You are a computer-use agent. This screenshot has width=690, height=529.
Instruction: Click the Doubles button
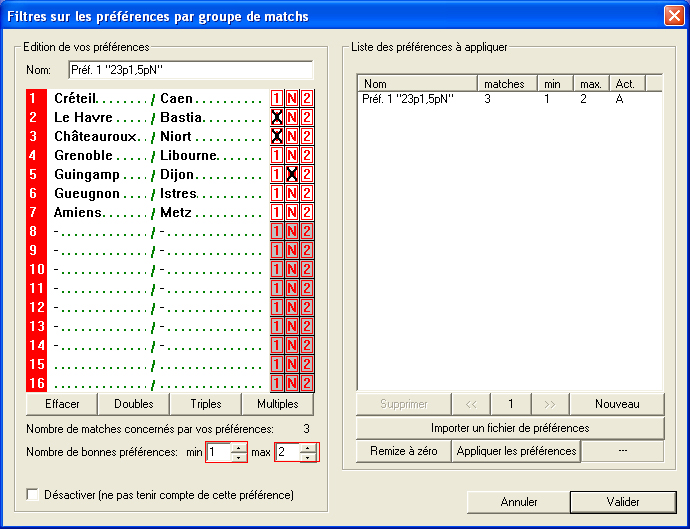(134, 404)
